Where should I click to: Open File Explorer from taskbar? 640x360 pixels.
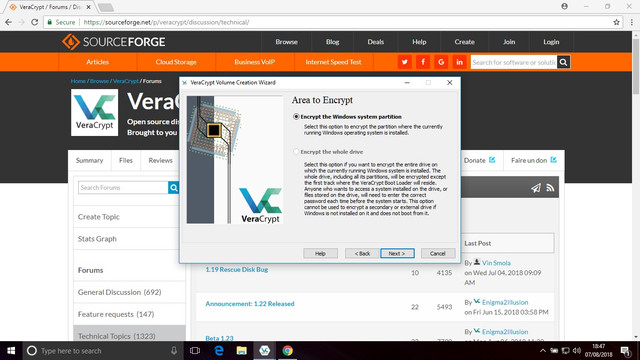242,351
